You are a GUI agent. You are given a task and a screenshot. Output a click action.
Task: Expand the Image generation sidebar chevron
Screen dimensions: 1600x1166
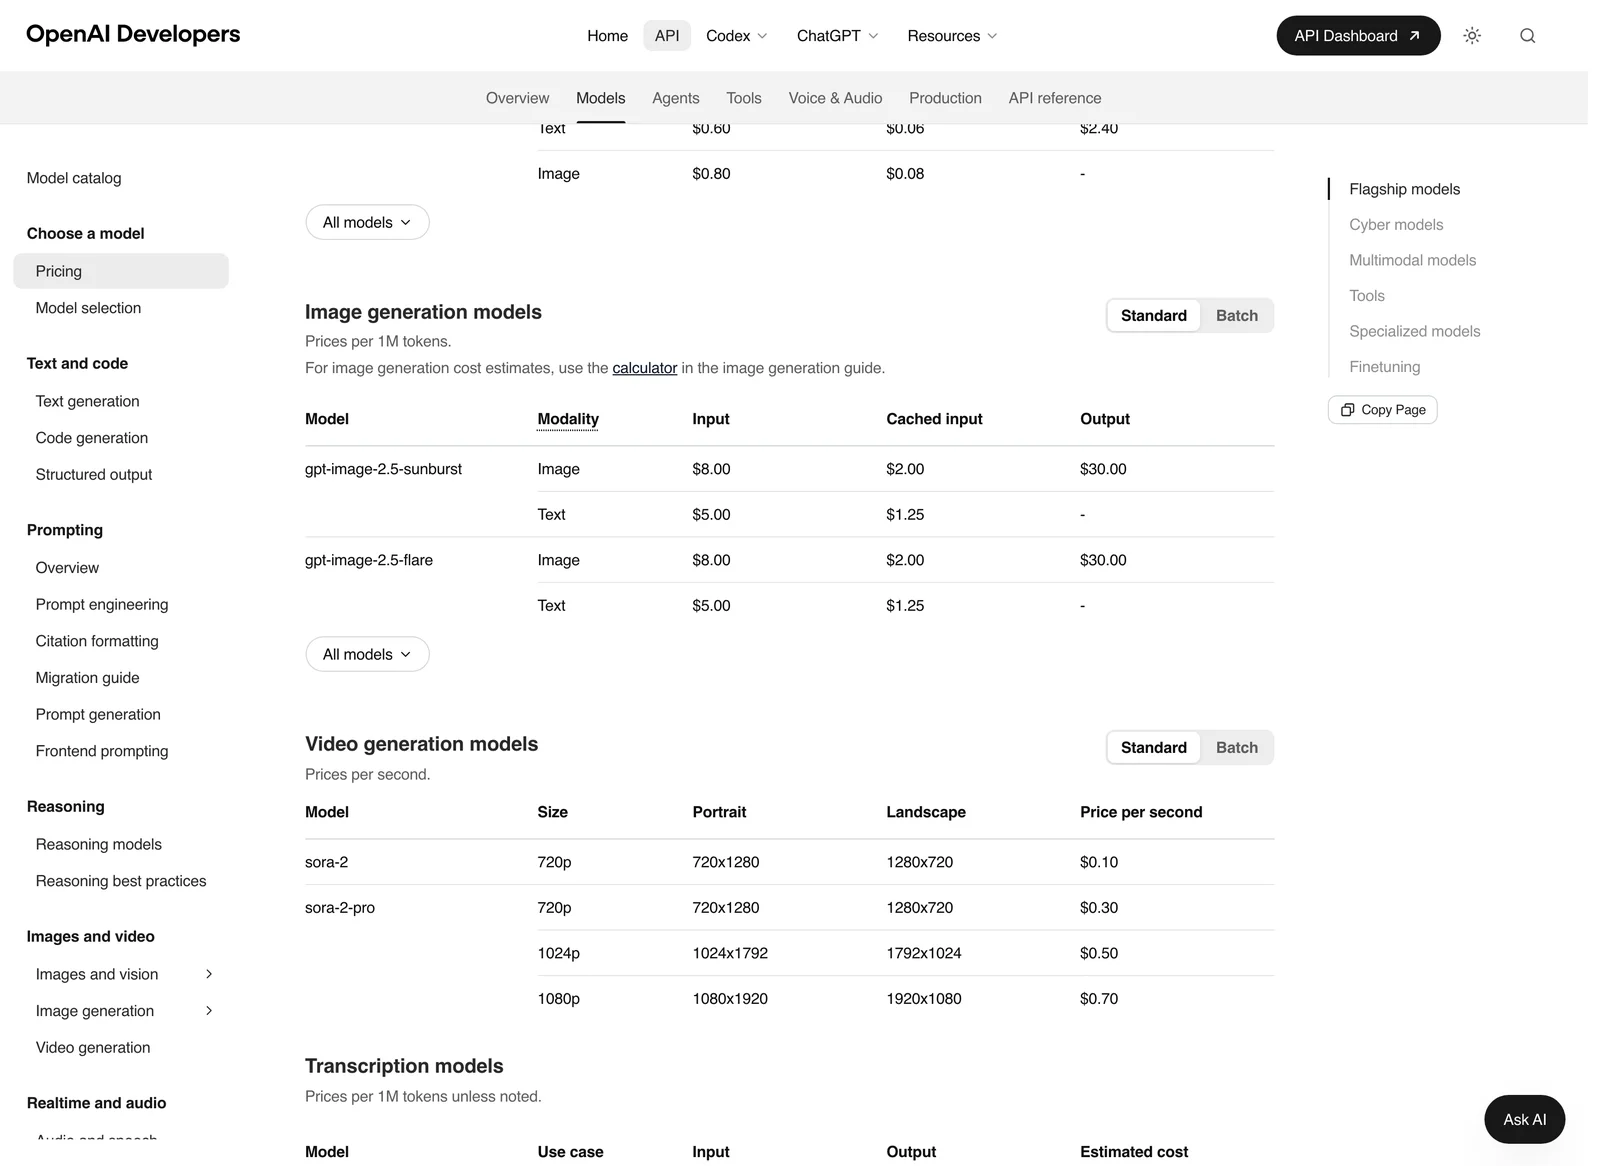209,1011
